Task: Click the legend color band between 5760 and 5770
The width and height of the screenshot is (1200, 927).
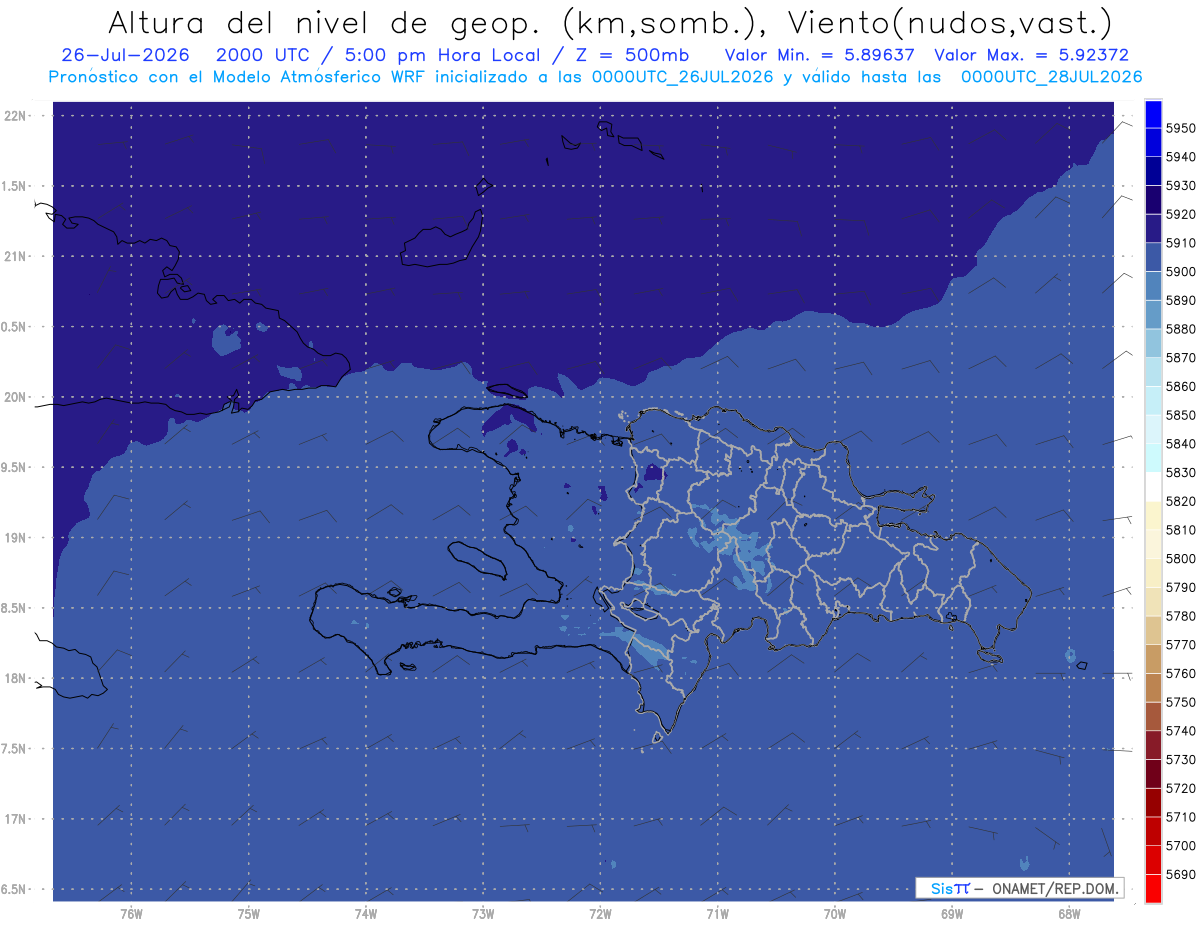Action: pyautogui.click(x=1153, y=659)
